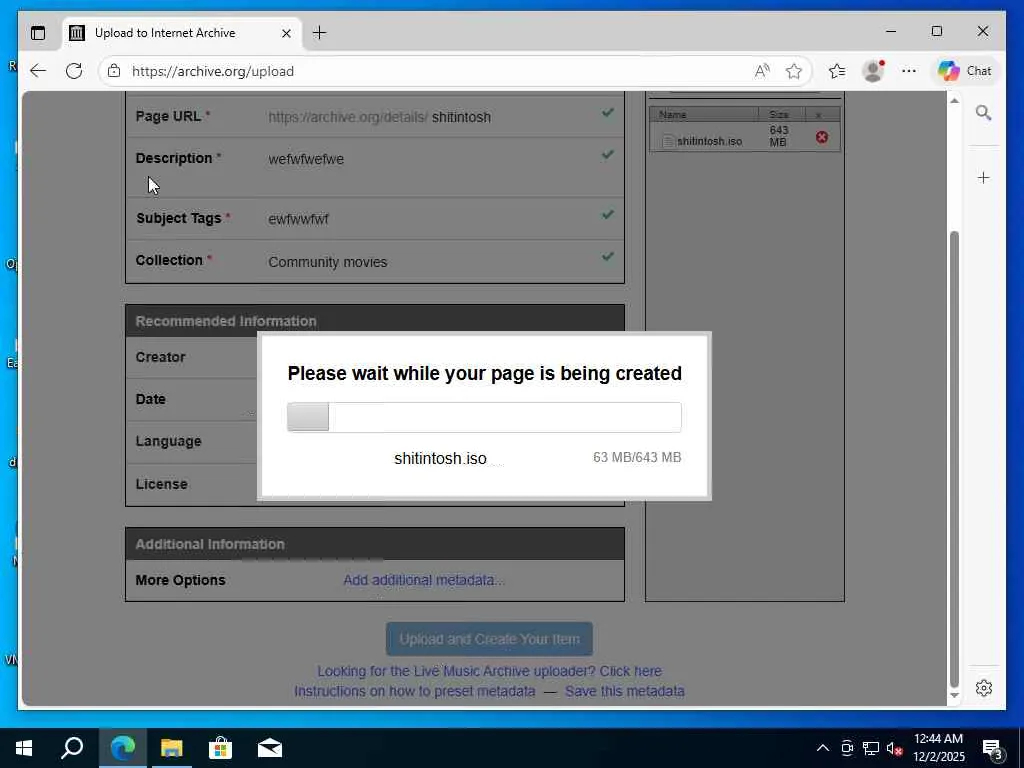
Task: Click the Creator field label
Action: (x=161, y=357)
